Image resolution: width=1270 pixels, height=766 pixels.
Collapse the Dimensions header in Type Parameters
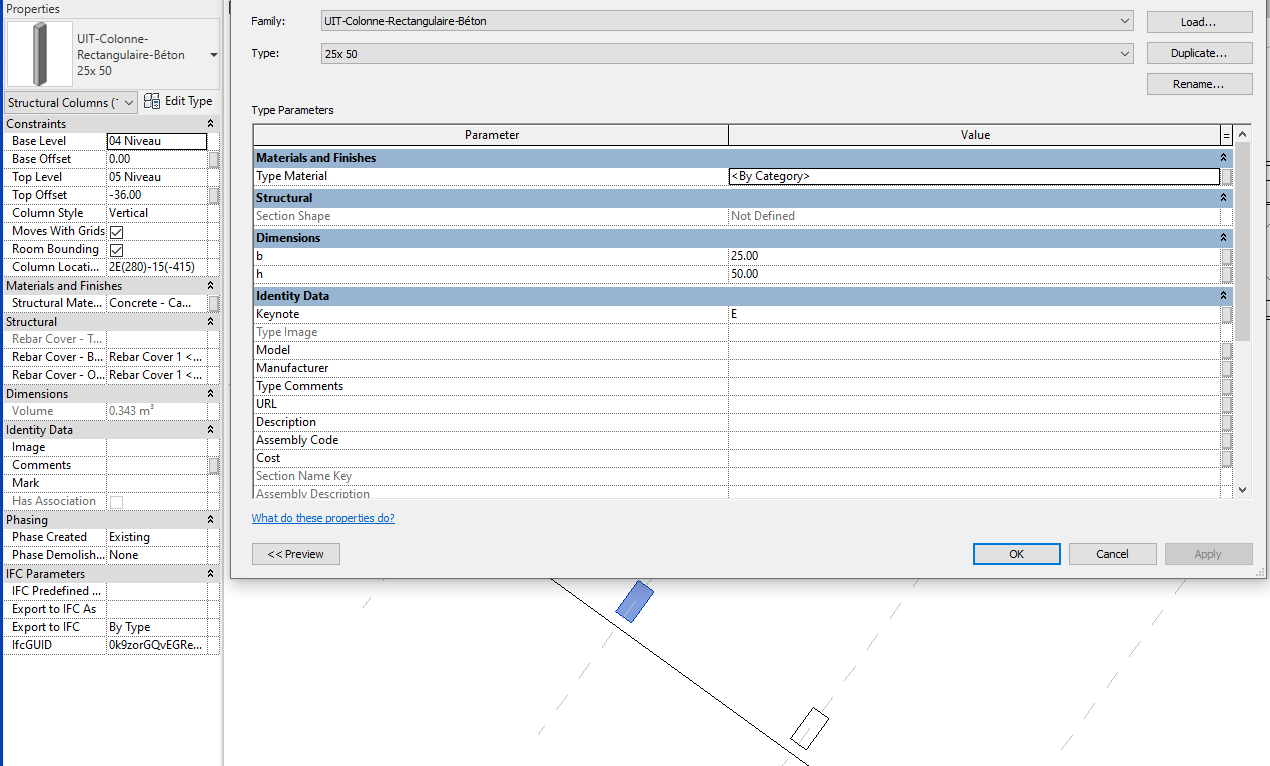[1223, 237]
